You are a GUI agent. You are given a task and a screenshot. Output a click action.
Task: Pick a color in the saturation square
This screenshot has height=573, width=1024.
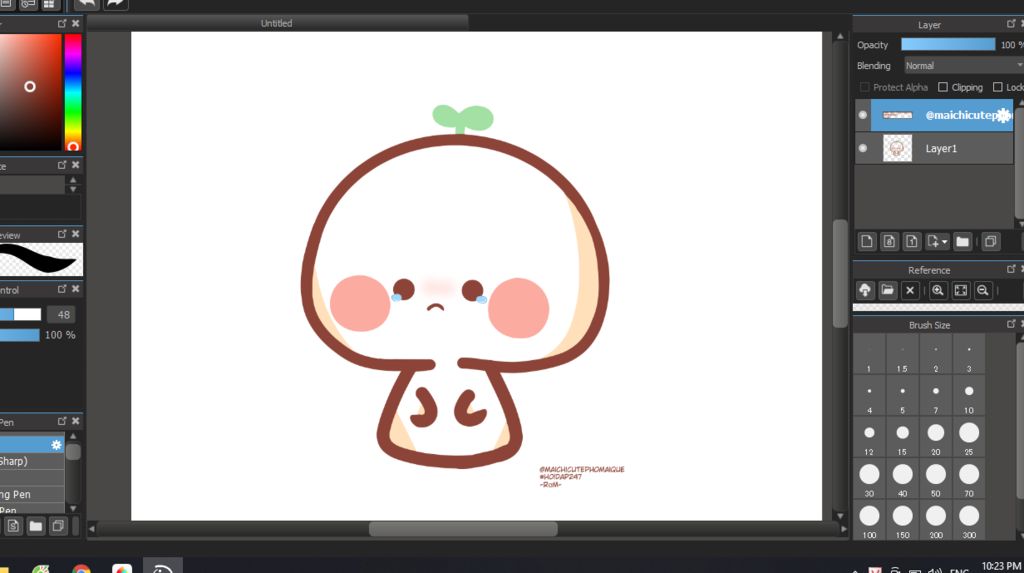point(30,92)
